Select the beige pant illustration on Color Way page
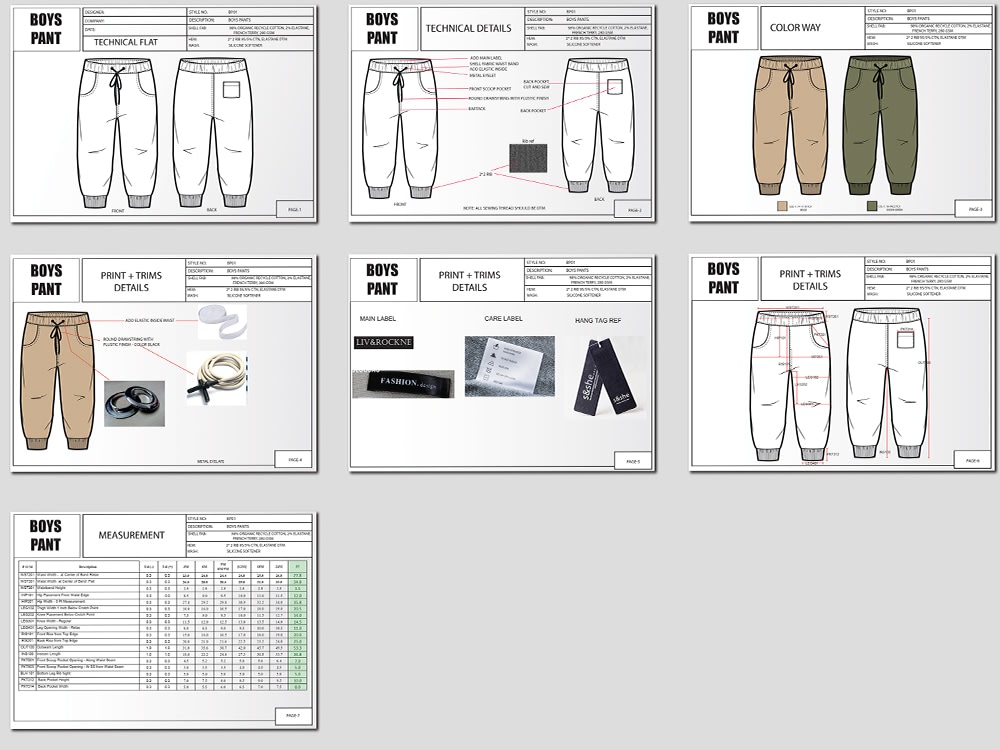Viewport: 1000px width, 750px height. [x=791, y=125]
